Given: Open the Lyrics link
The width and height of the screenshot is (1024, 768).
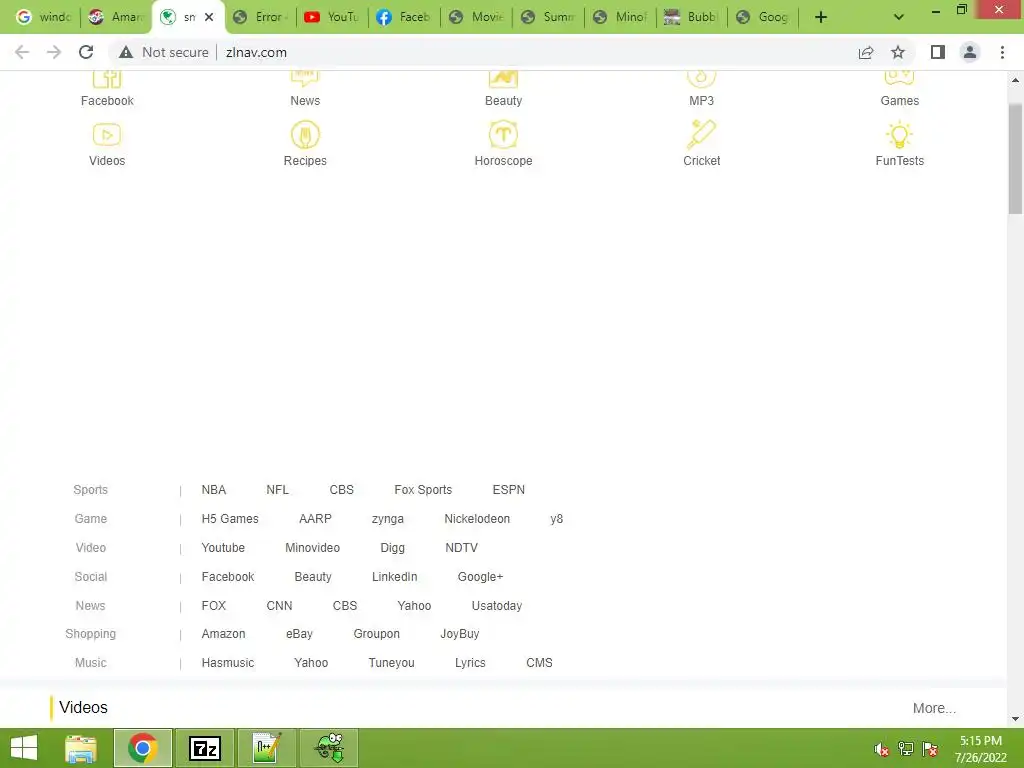Looking at the screenshot, I should 470,663.
